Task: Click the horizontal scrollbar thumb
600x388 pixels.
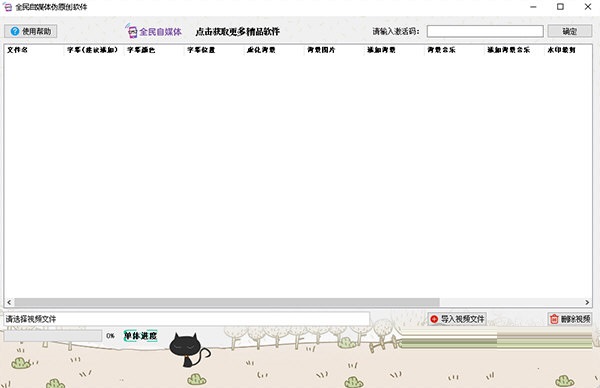Action: [227, 302]
